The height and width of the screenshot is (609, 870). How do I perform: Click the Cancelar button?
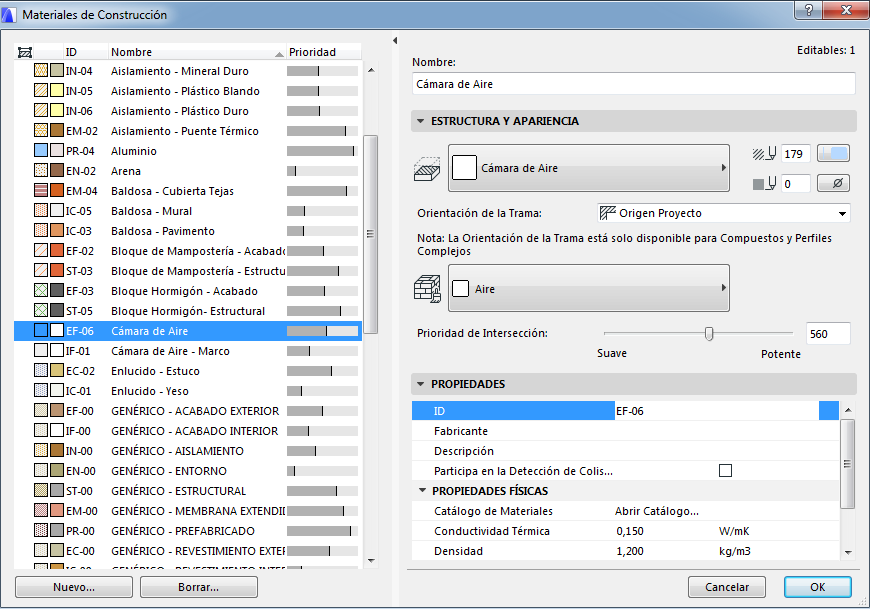point(727,587)
